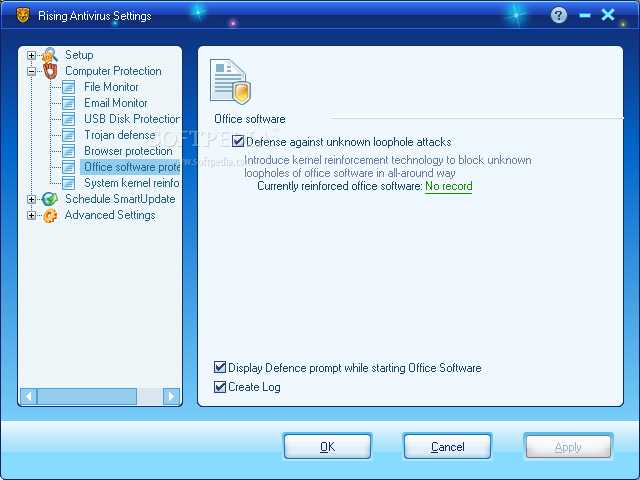640x480 pixels.
Task: Select the Setup tree label
Action: (79, 55)
